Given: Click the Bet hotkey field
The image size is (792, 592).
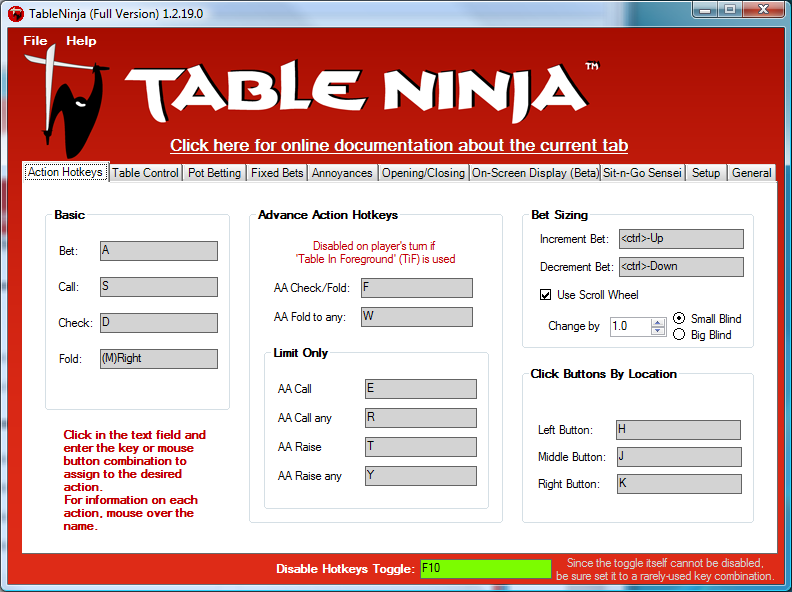Looking at the screenshot, I should 158,251.
